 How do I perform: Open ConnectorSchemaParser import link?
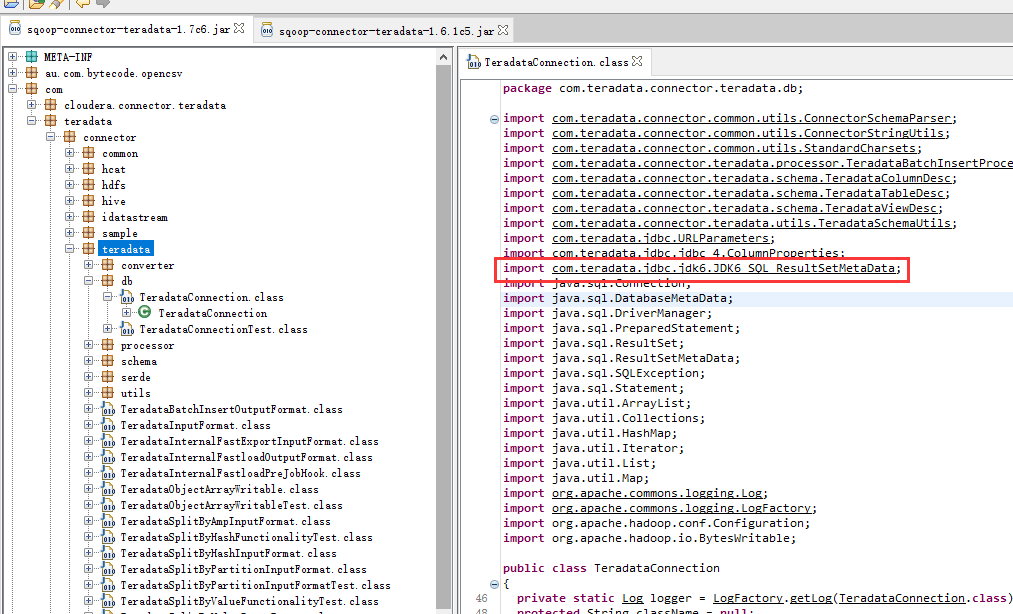[x=753, y=118]
